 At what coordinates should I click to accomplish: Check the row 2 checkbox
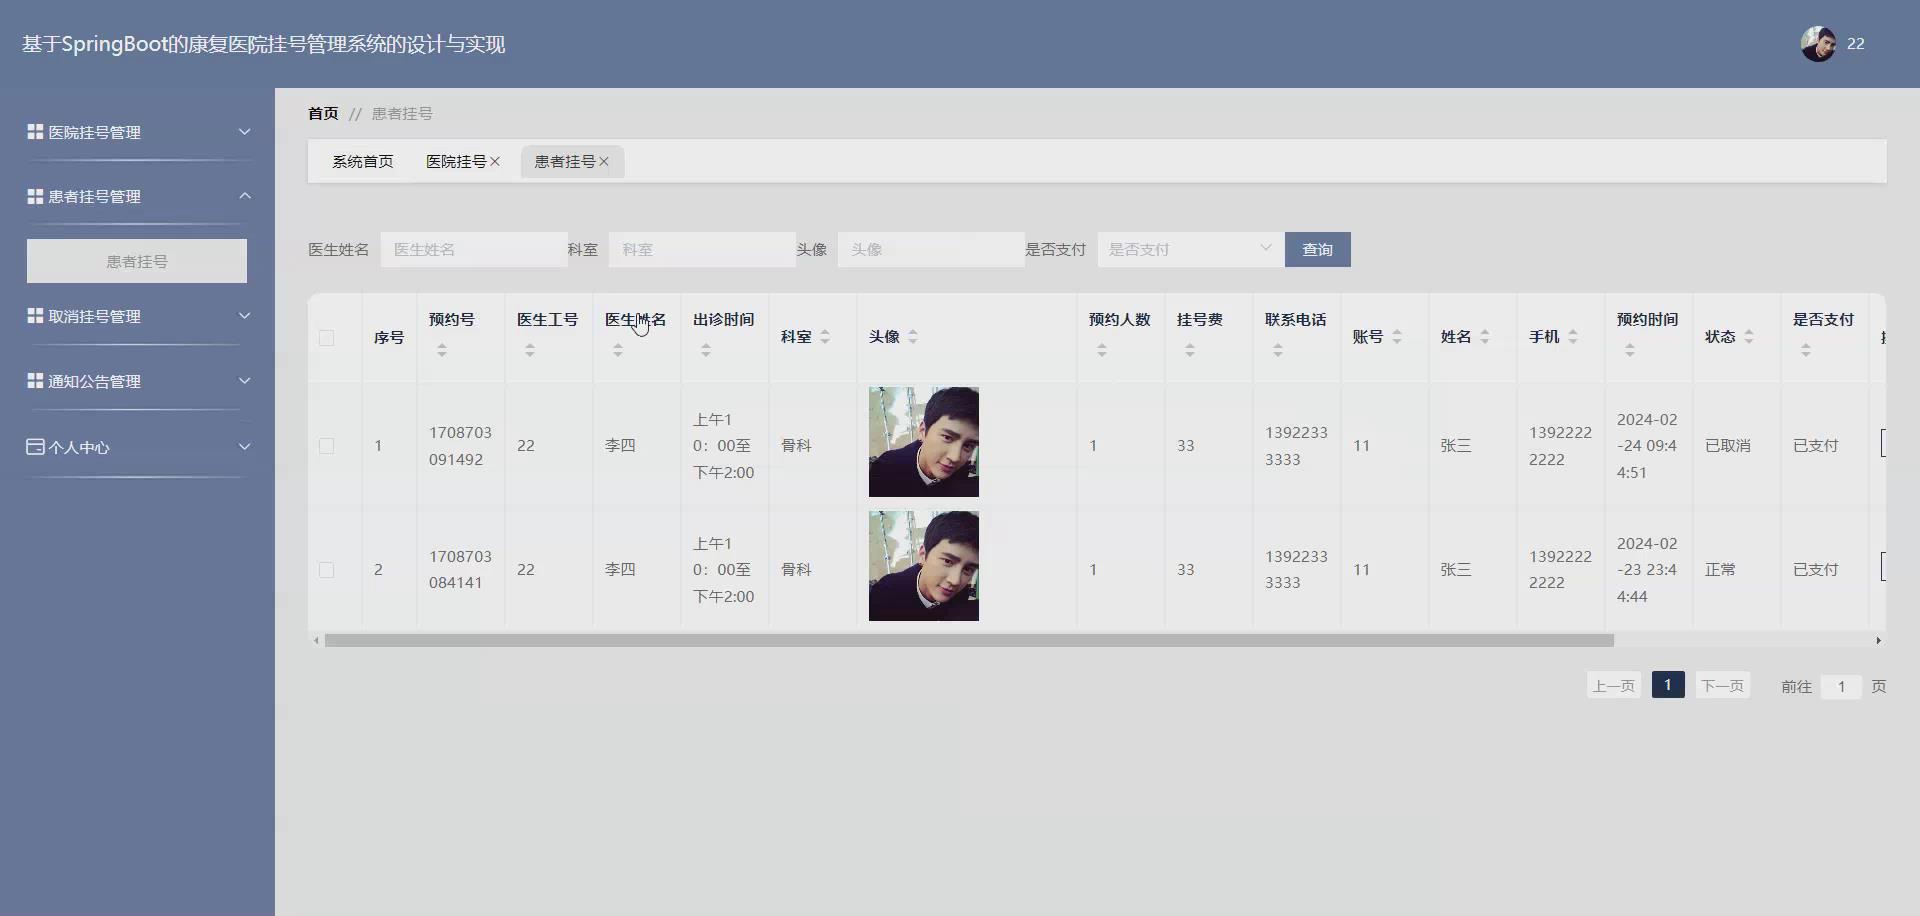click(326, 570)
